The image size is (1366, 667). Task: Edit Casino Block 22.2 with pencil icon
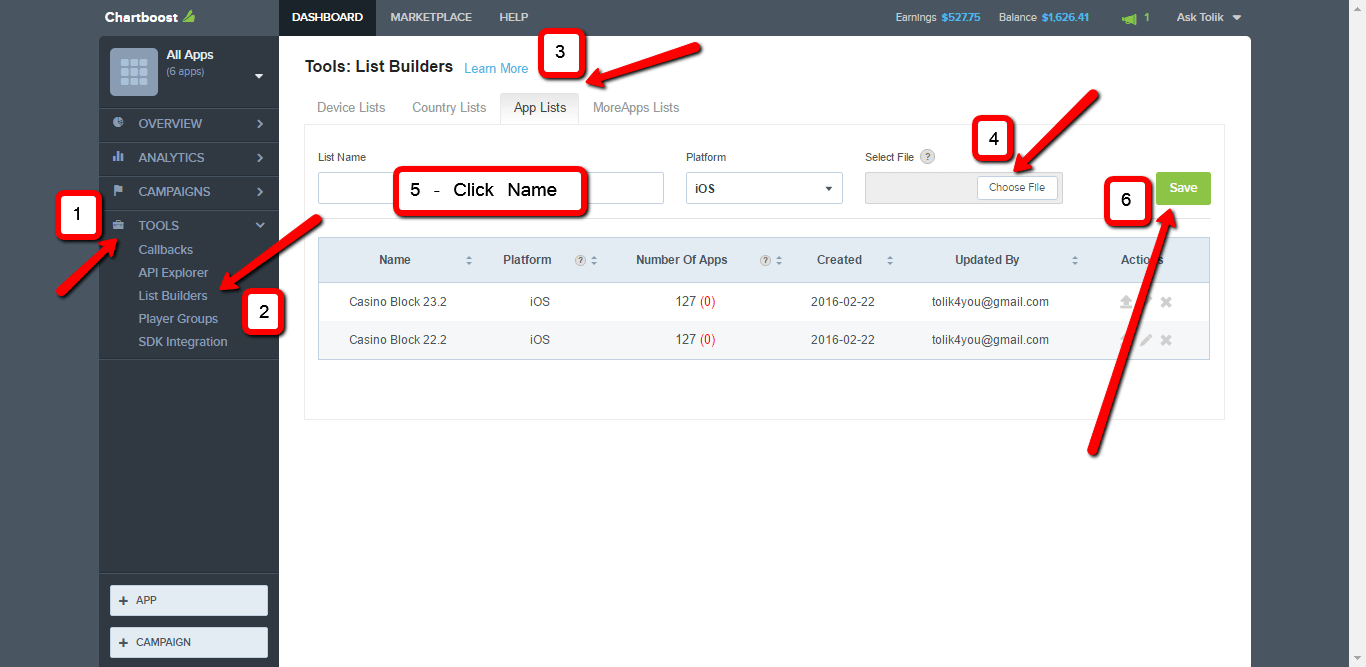[1146, 340]
